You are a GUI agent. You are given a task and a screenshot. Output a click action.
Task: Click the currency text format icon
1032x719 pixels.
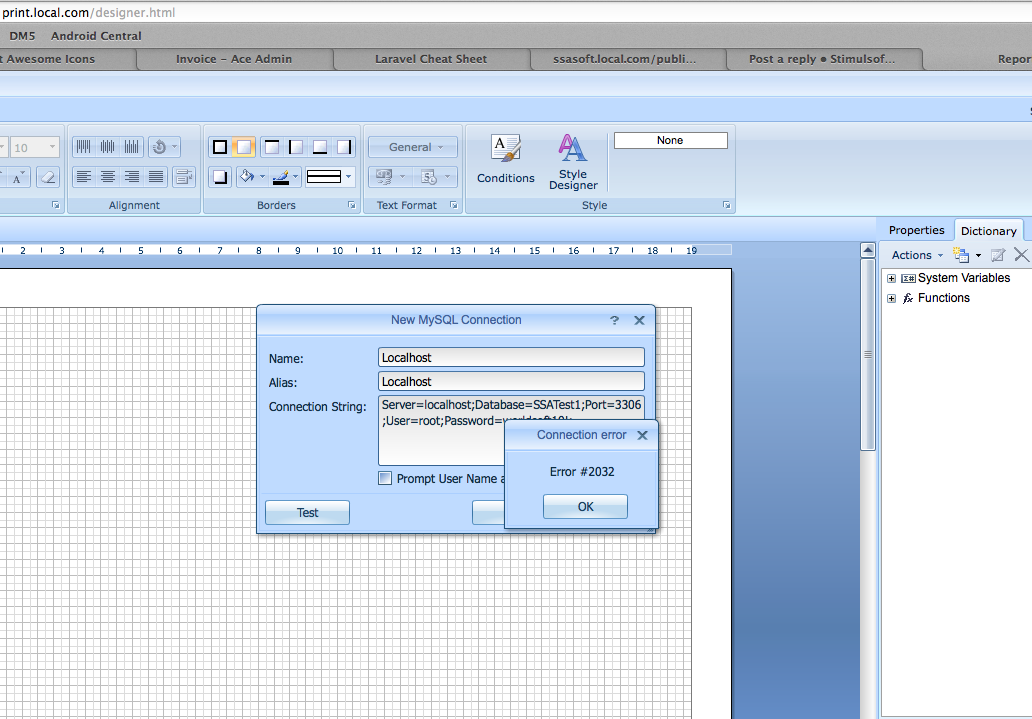coord(383,176)
